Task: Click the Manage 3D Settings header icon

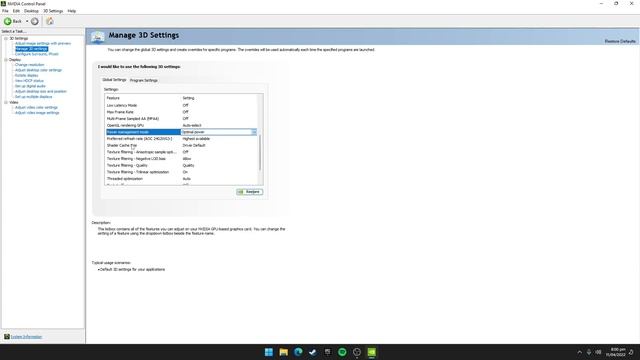Action: point(98,37)
